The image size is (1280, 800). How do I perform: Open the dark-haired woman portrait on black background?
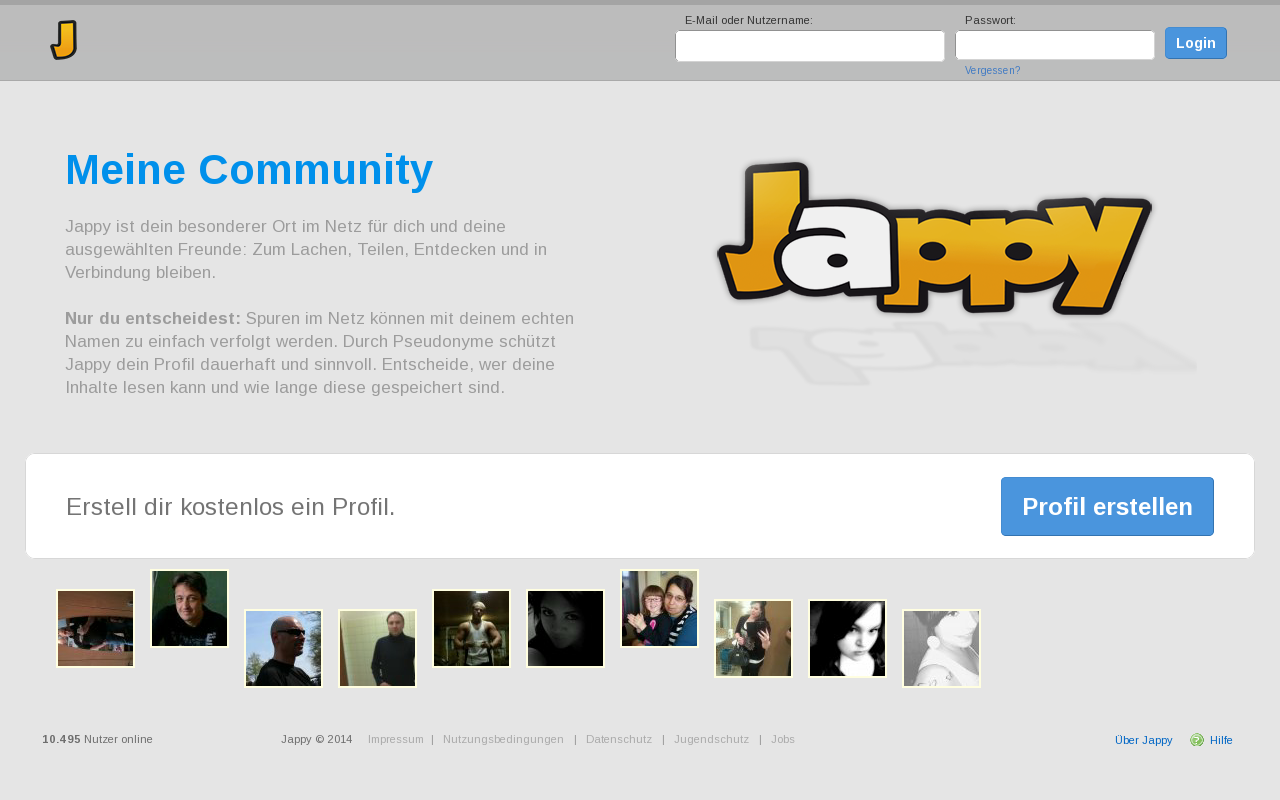tap(566, 628)
